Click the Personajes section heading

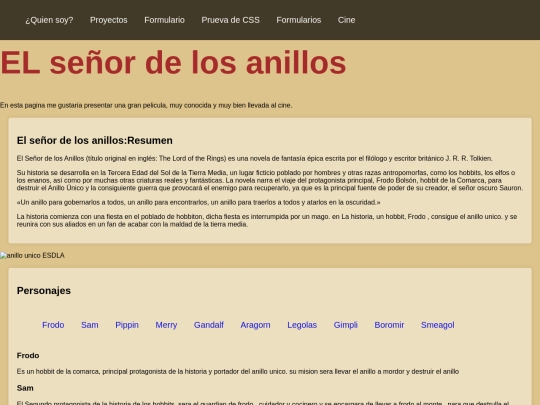pyautogui.click(x=44, y=290)
